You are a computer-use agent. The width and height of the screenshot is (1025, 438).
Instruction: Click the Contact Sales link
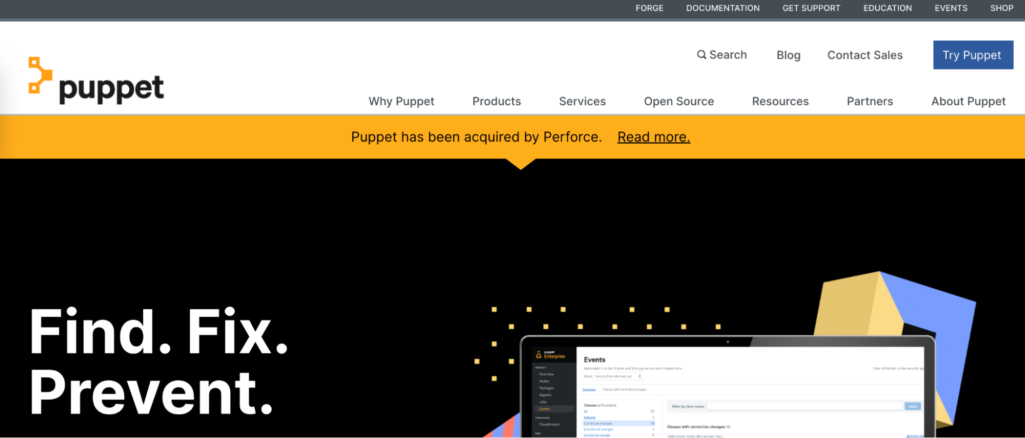864,55
